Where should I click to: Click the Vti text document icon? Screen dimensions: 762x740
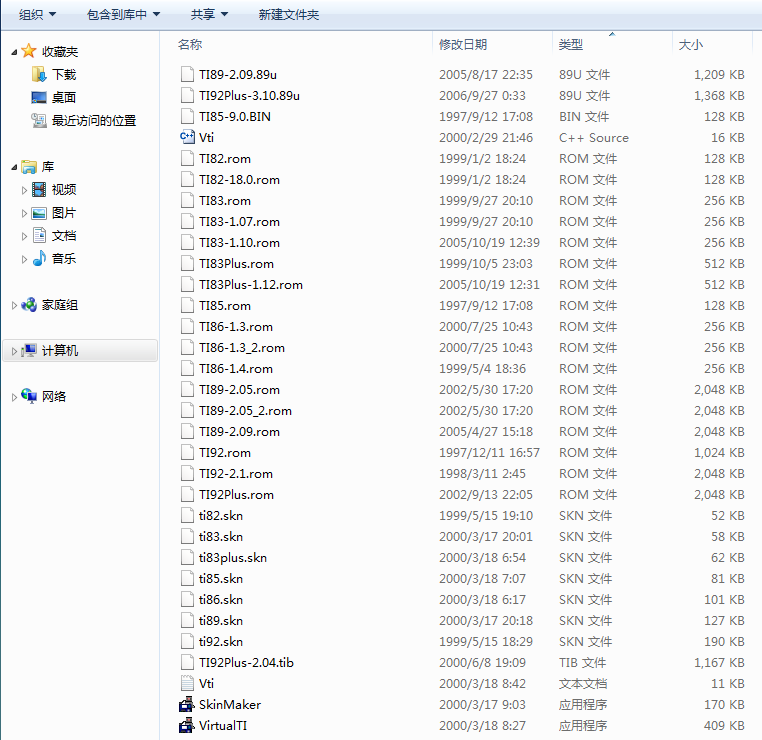[x=187, y=684]
